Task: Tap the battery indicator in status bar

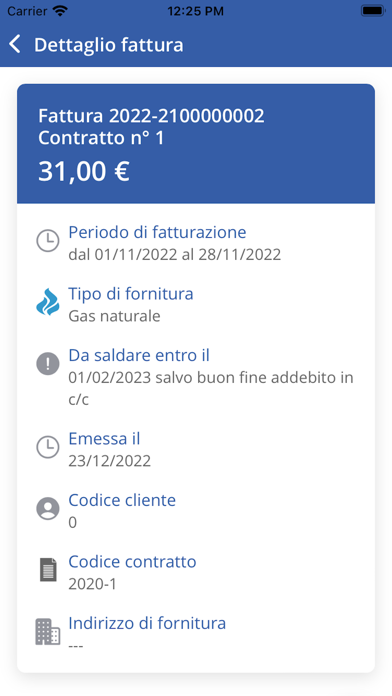Action: [372, 11]
